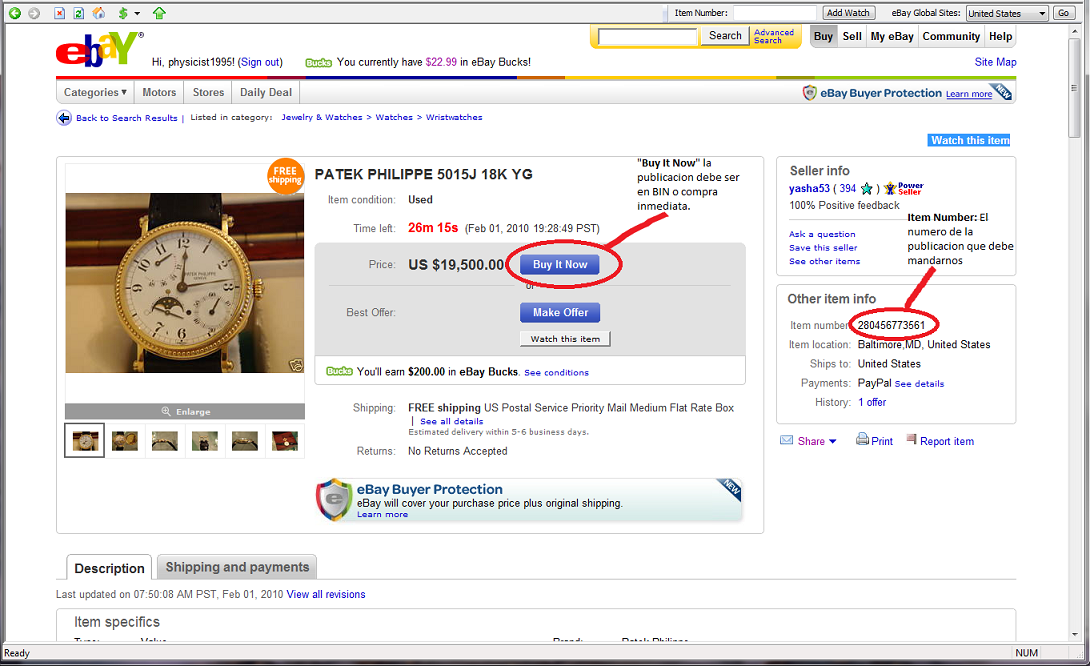Select the second watch thumbnail
Viewport: 1090px width, 666px height.
125,440
